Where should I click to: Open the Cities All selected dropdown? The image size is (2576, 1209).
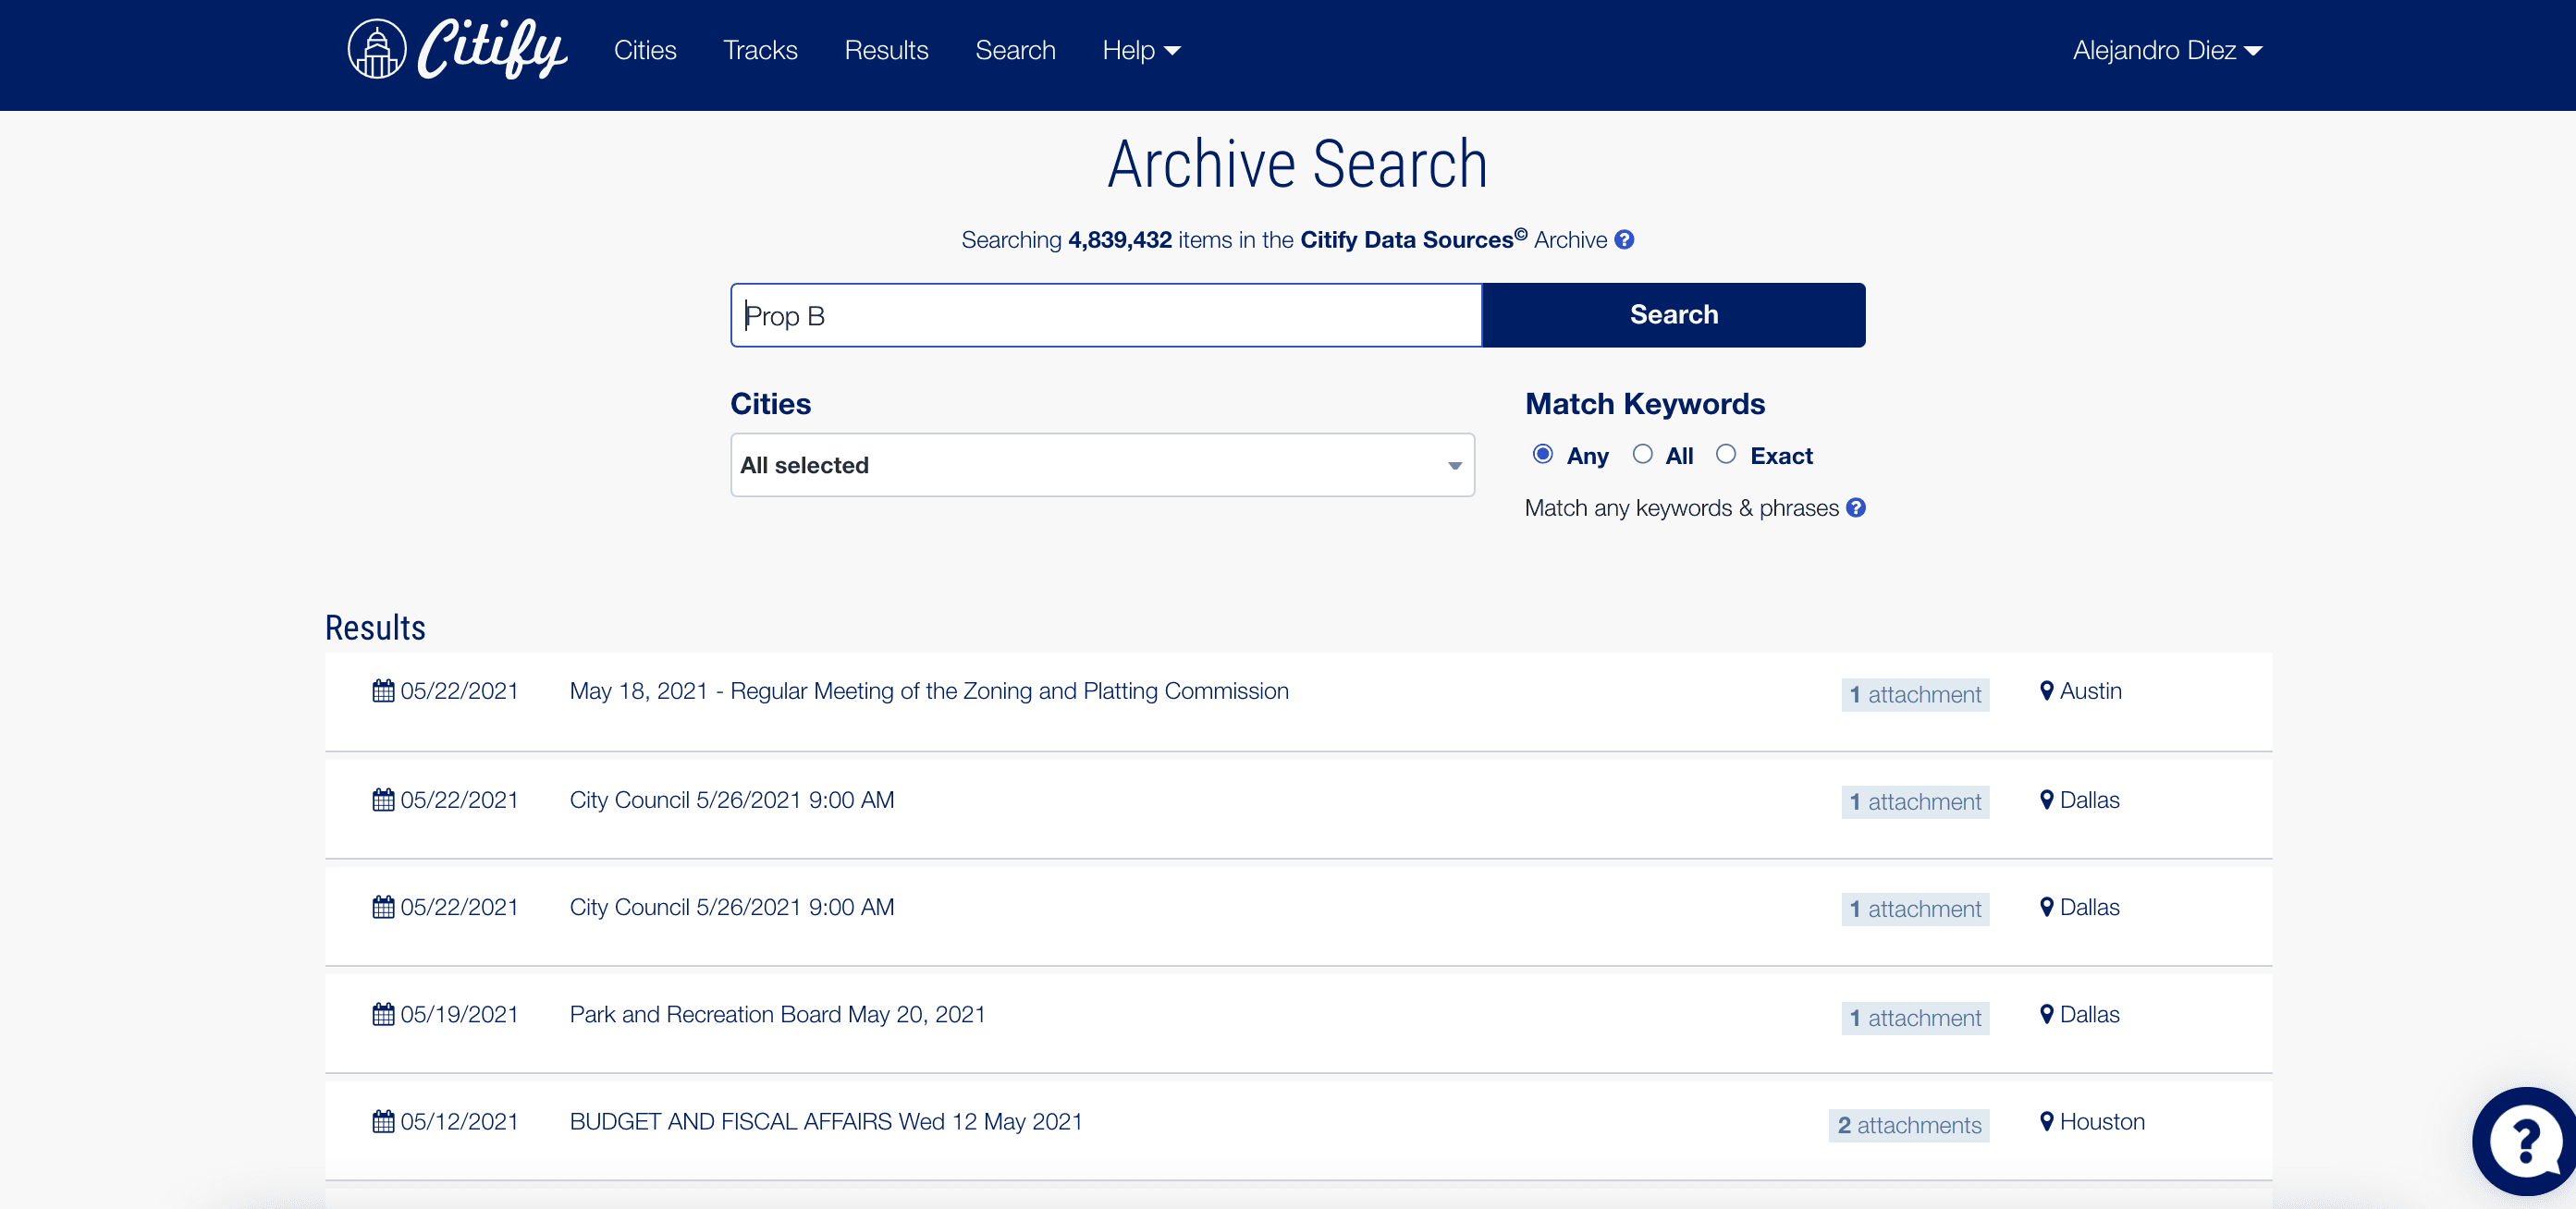[1102, 465]
